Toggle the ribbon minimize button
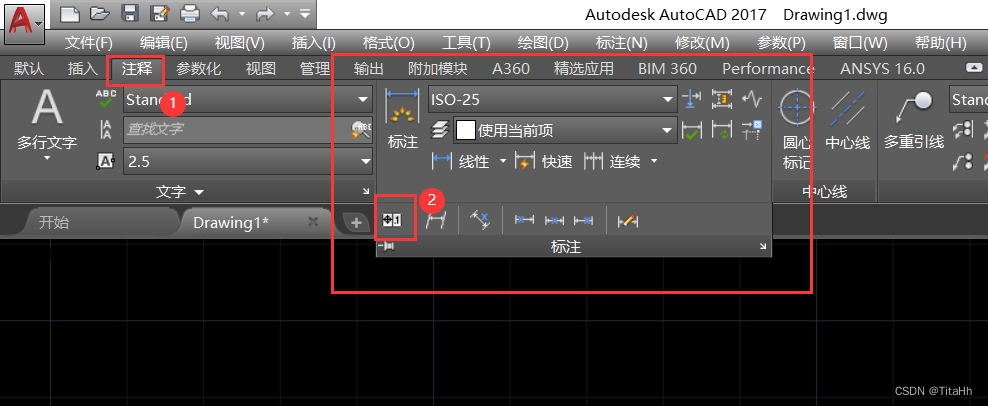The image size is (988, 406). point(974,68)
